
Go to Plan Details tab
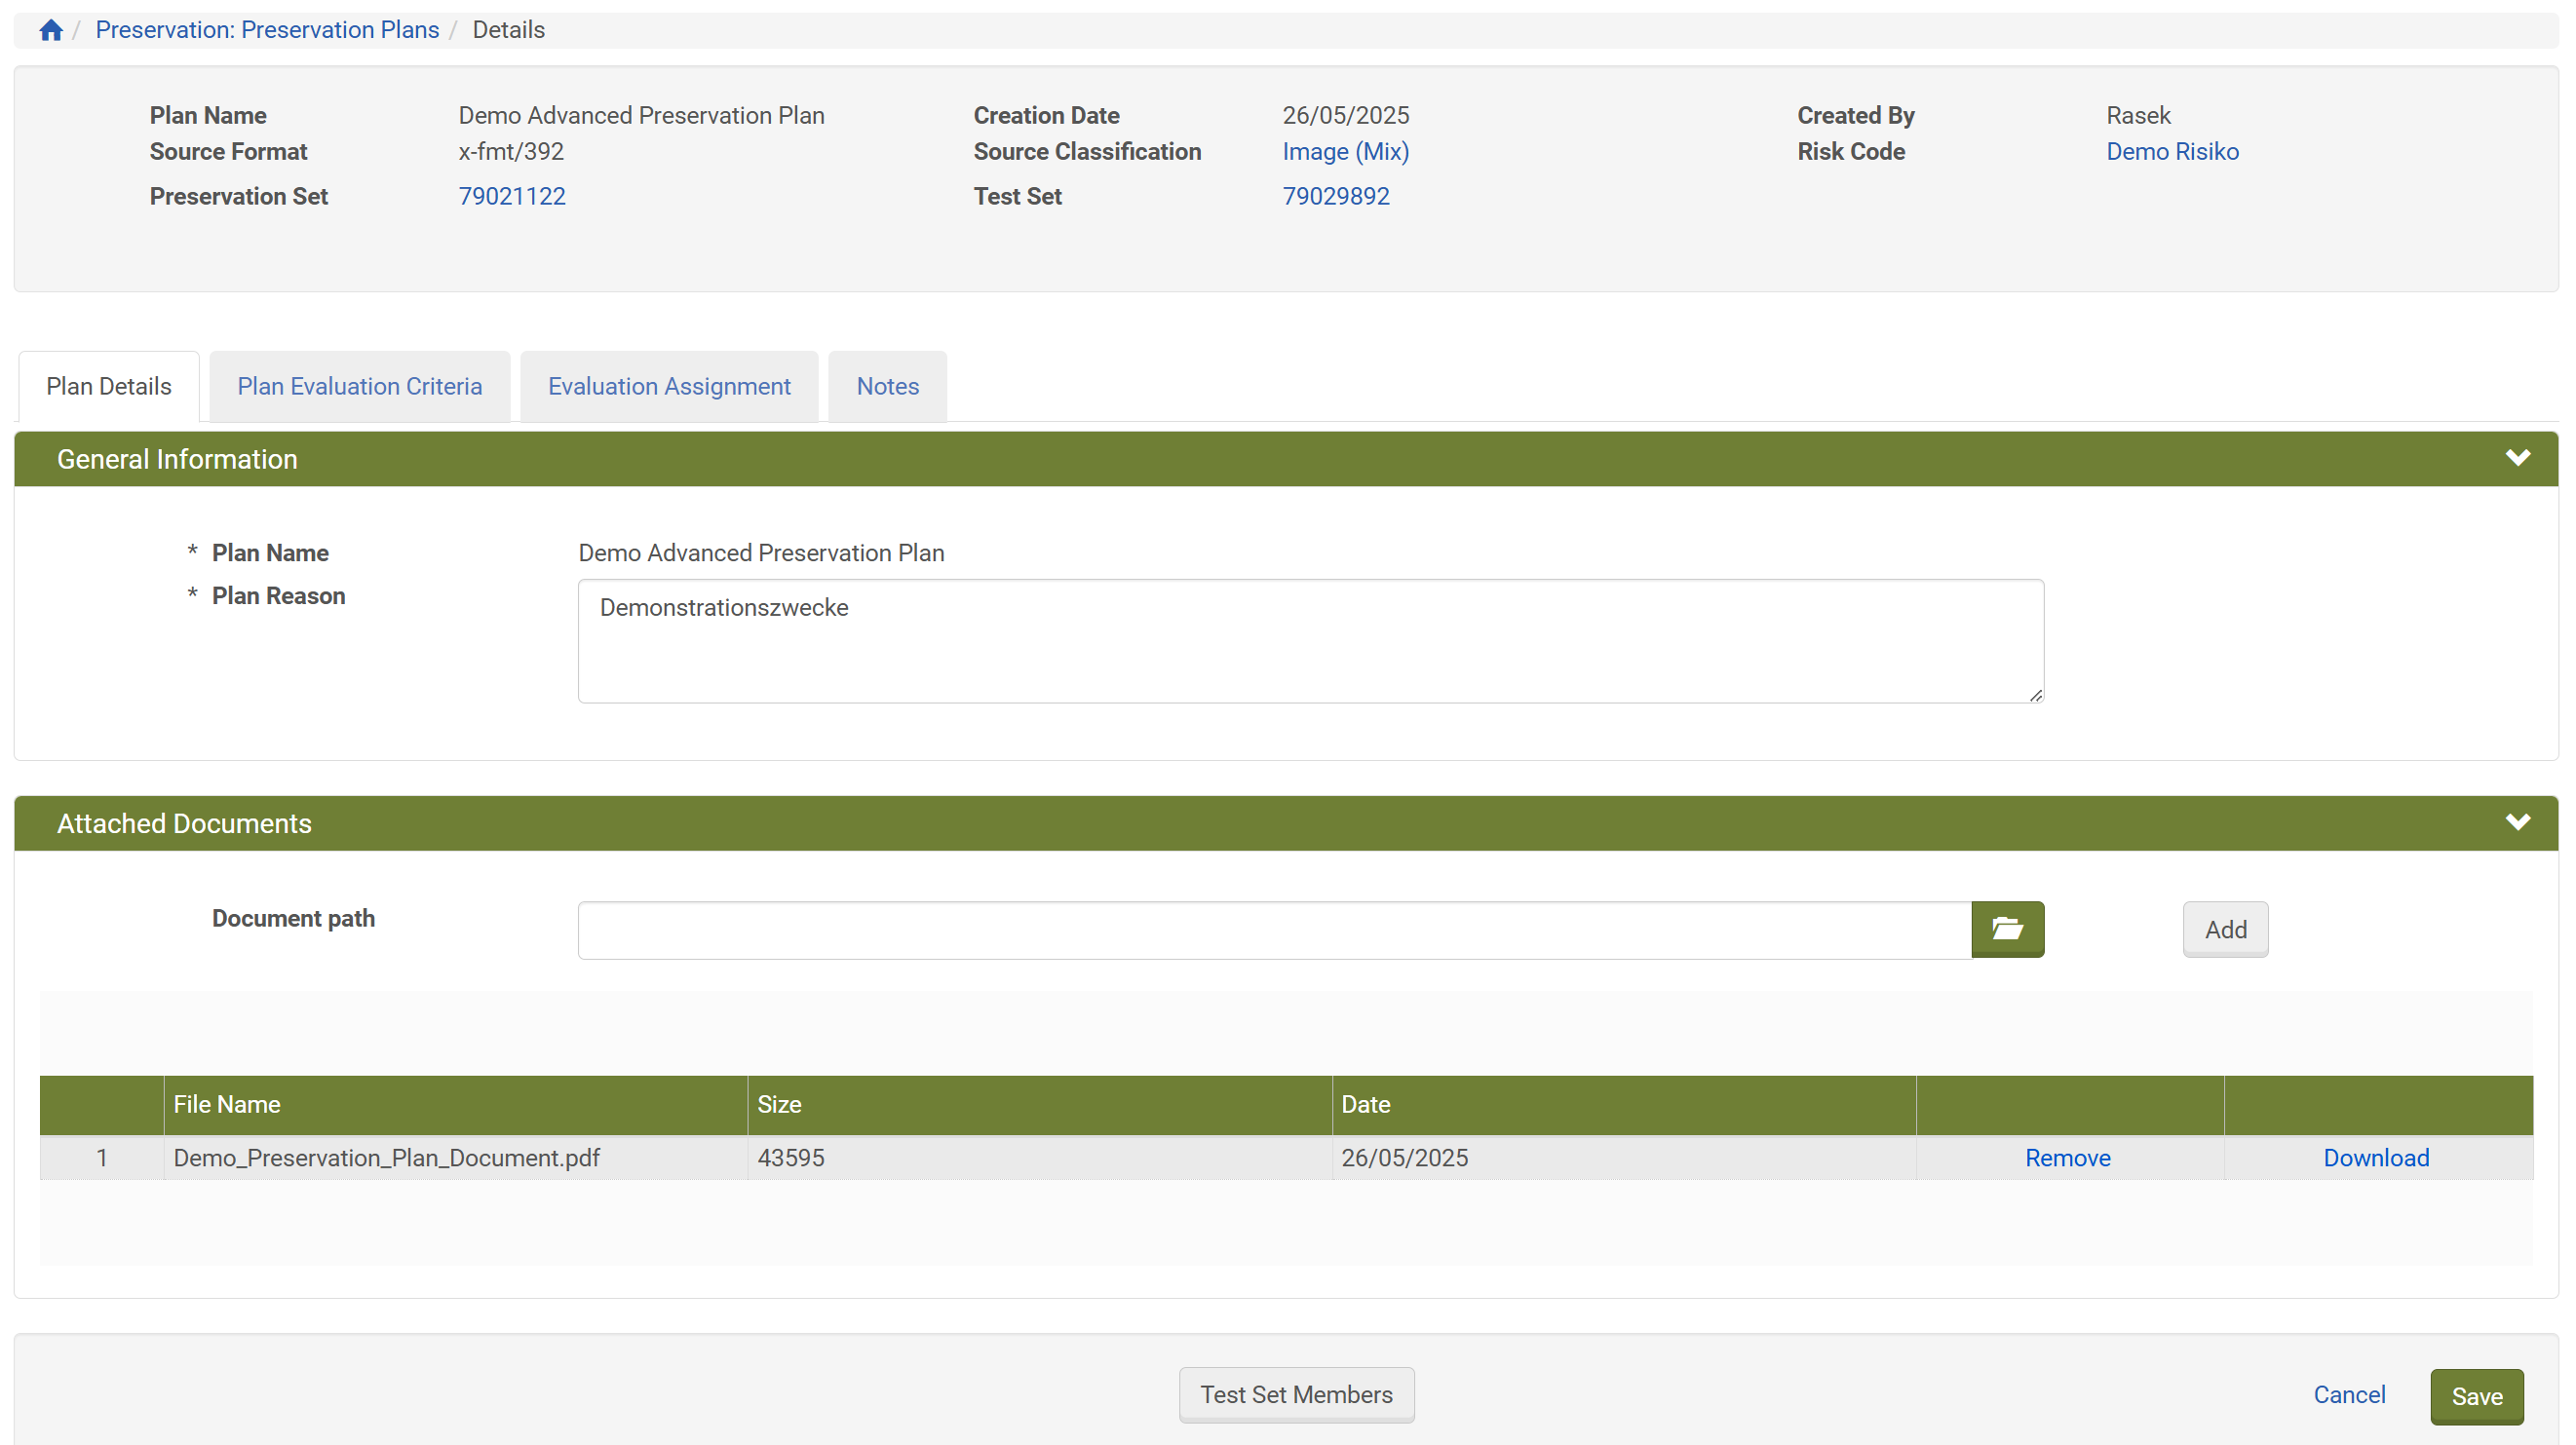coord(108,386)
